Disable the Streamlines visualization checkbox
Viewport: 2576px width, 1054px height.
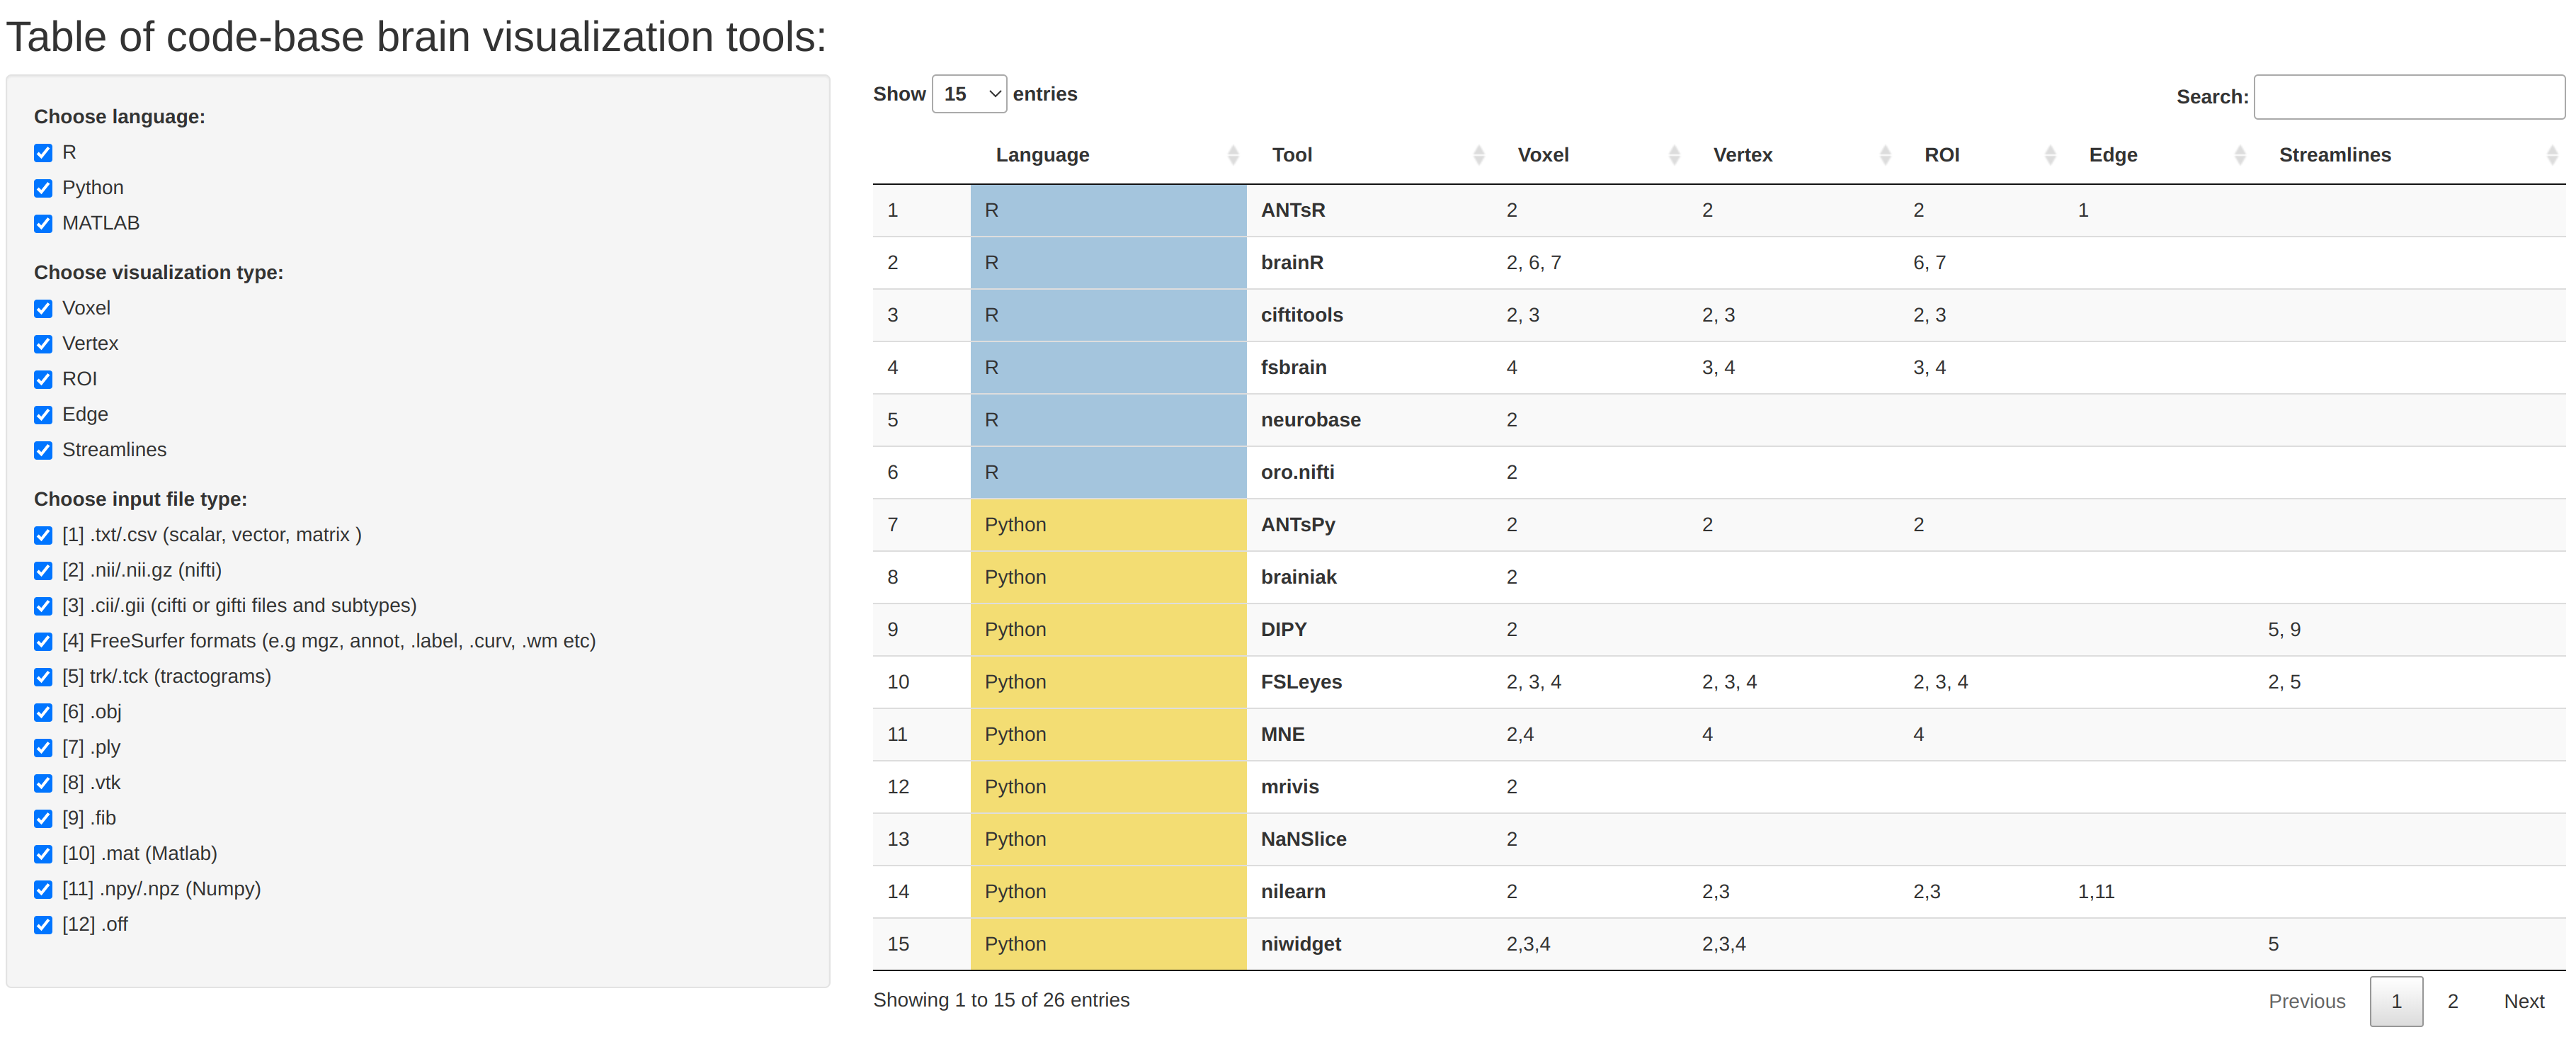tap(43, 451)
